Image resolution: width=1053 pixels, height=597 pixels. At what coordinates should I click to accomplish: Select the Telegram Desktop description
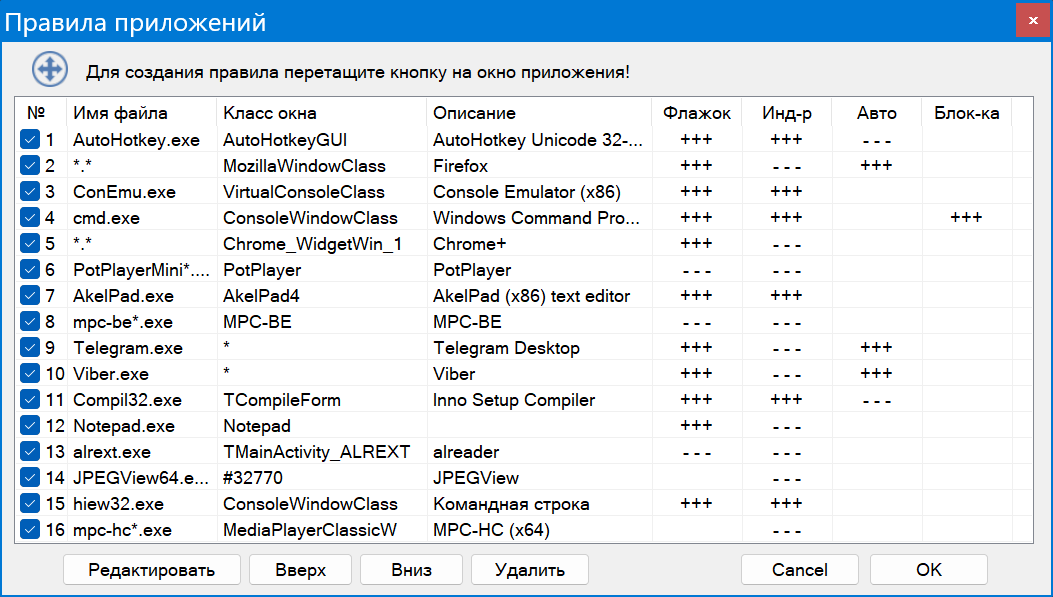tap(506, 348)
